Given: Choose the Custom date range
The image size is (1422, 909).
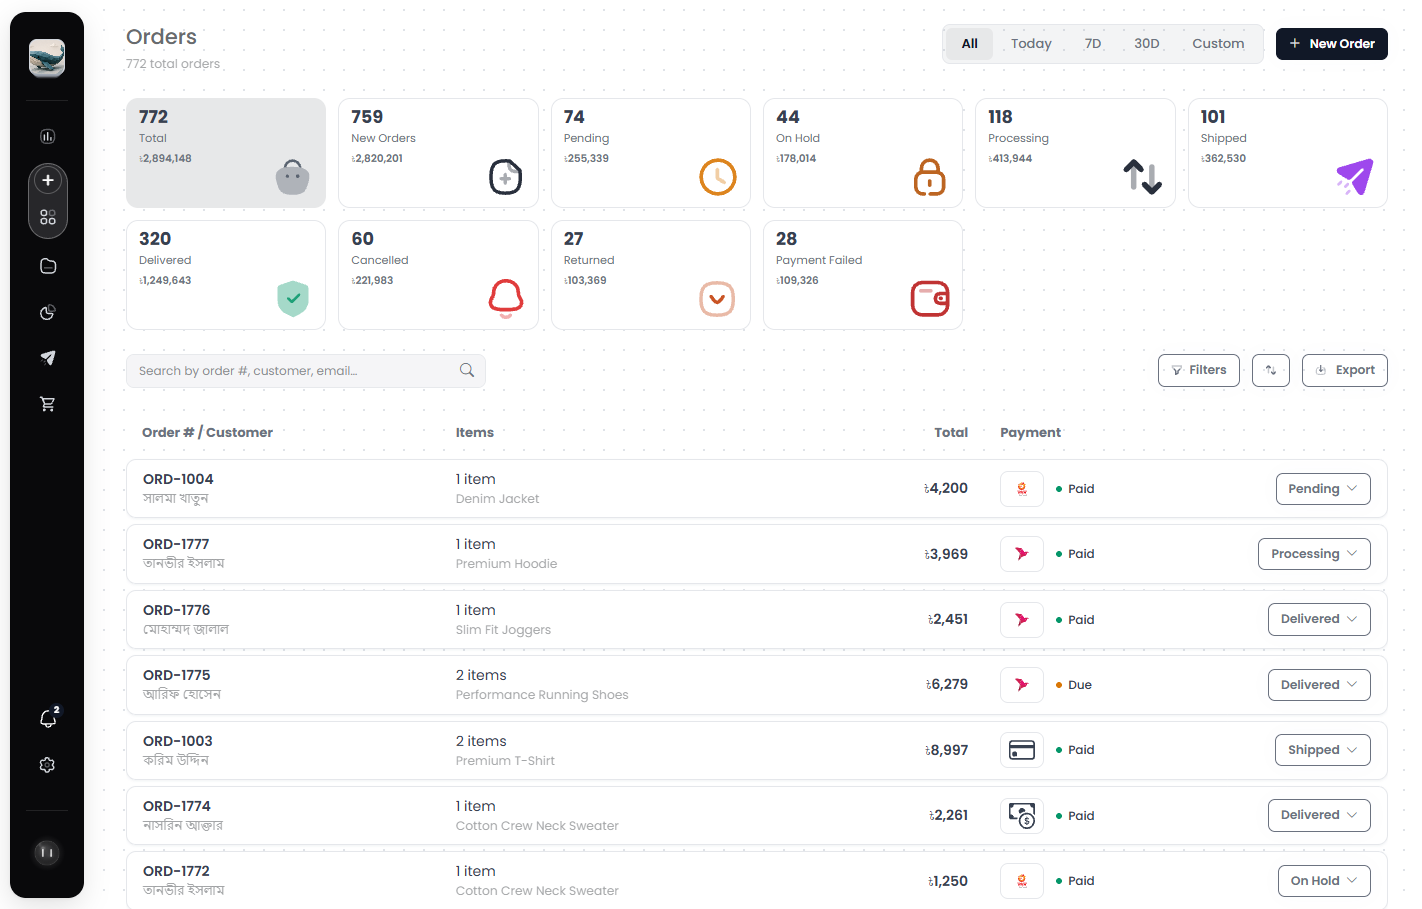Looking at the screenshot, I should (1218, 44).
